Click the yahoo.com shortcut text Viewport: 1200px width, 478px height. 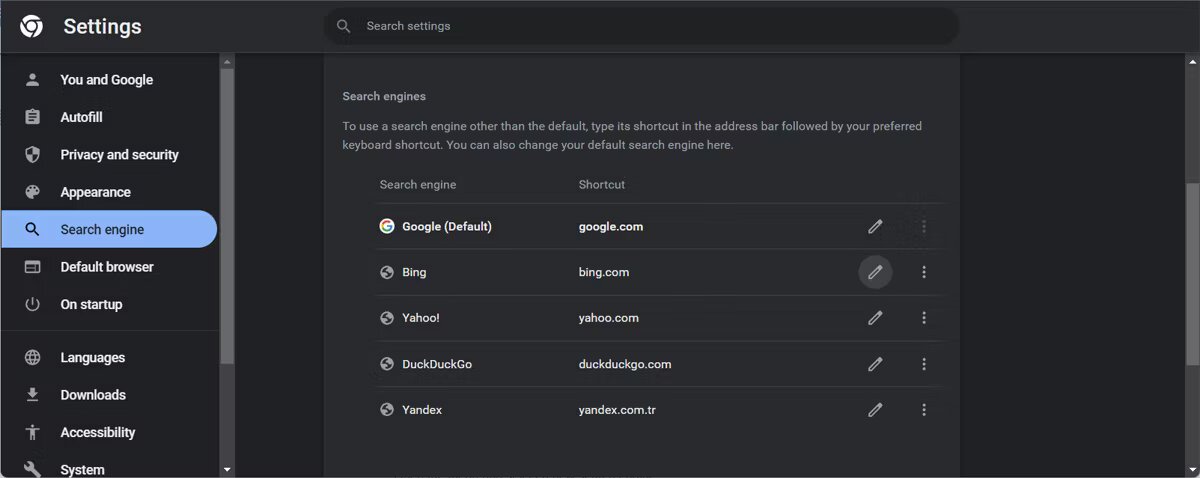click(609, 318)
